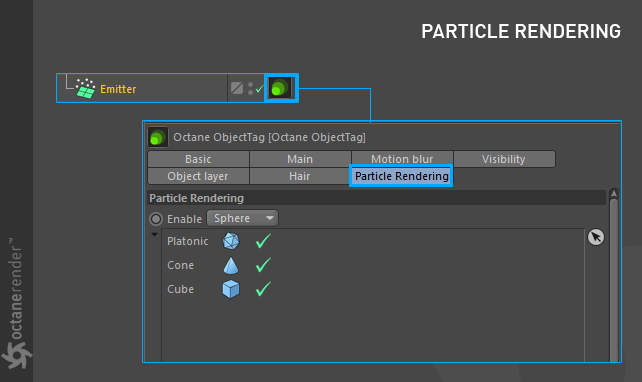Image resolution: width=642 pixels, height=382 pixels.
Task: Select the Platonic list entry text
Action: [188, 242]
